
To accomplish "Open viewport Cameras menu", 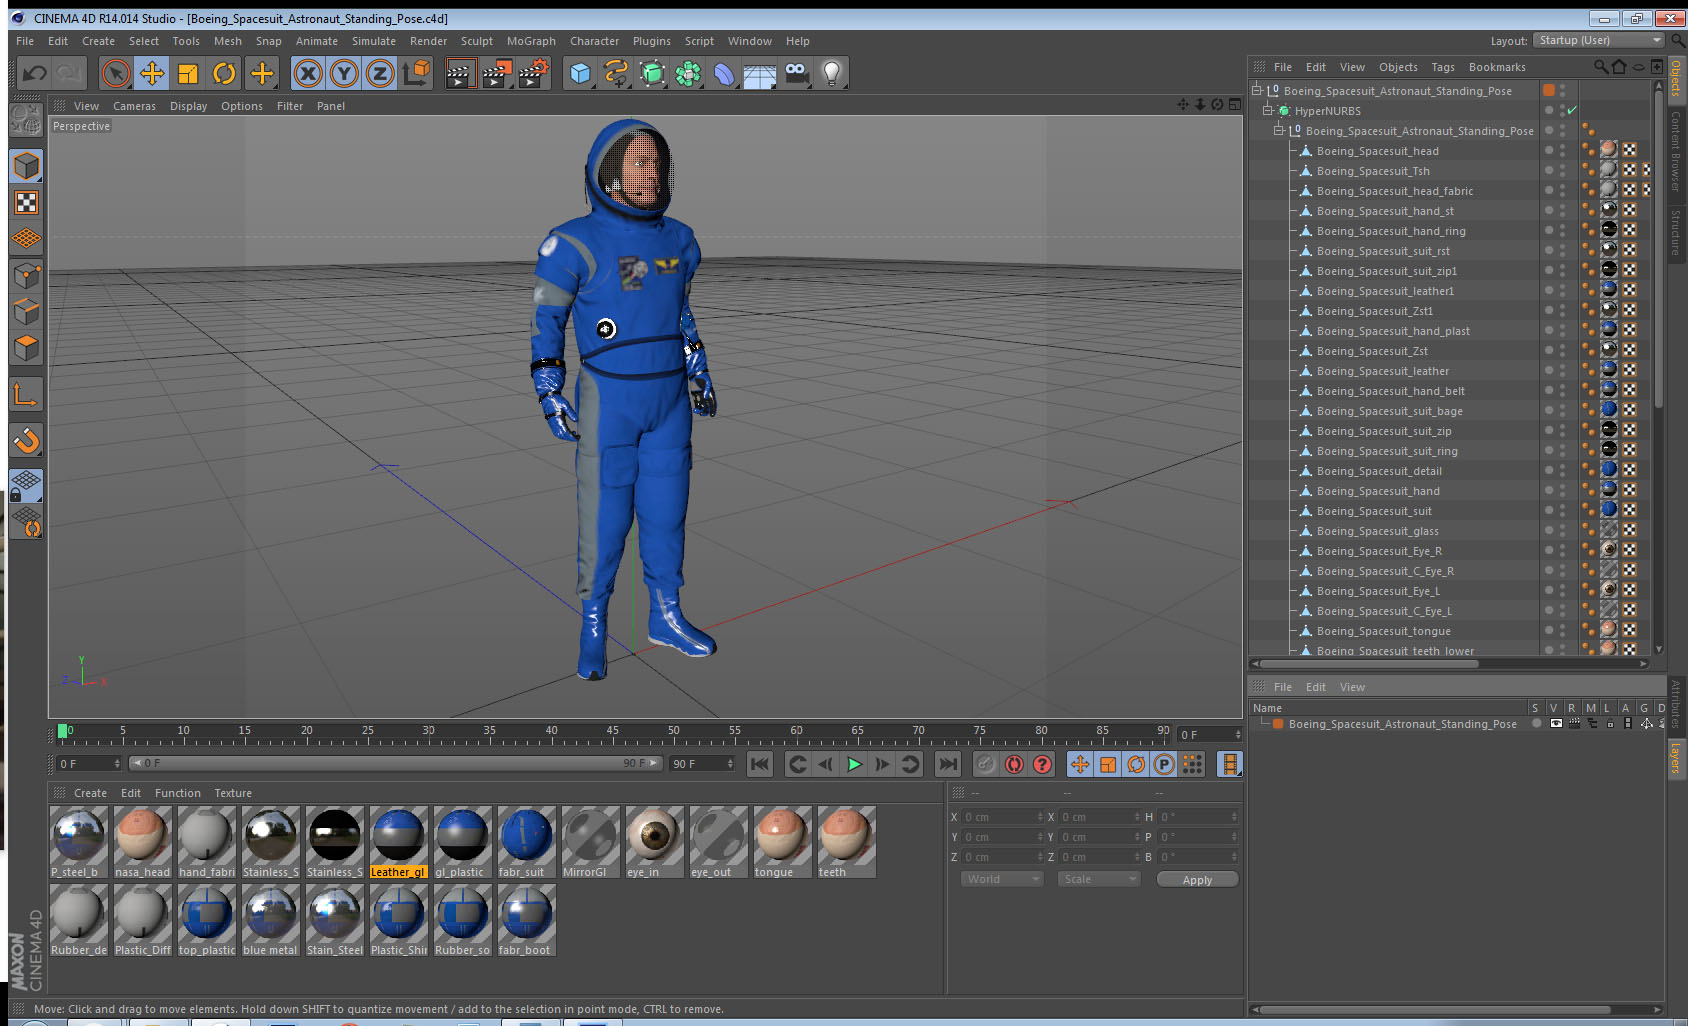I will tap(134, 106).
